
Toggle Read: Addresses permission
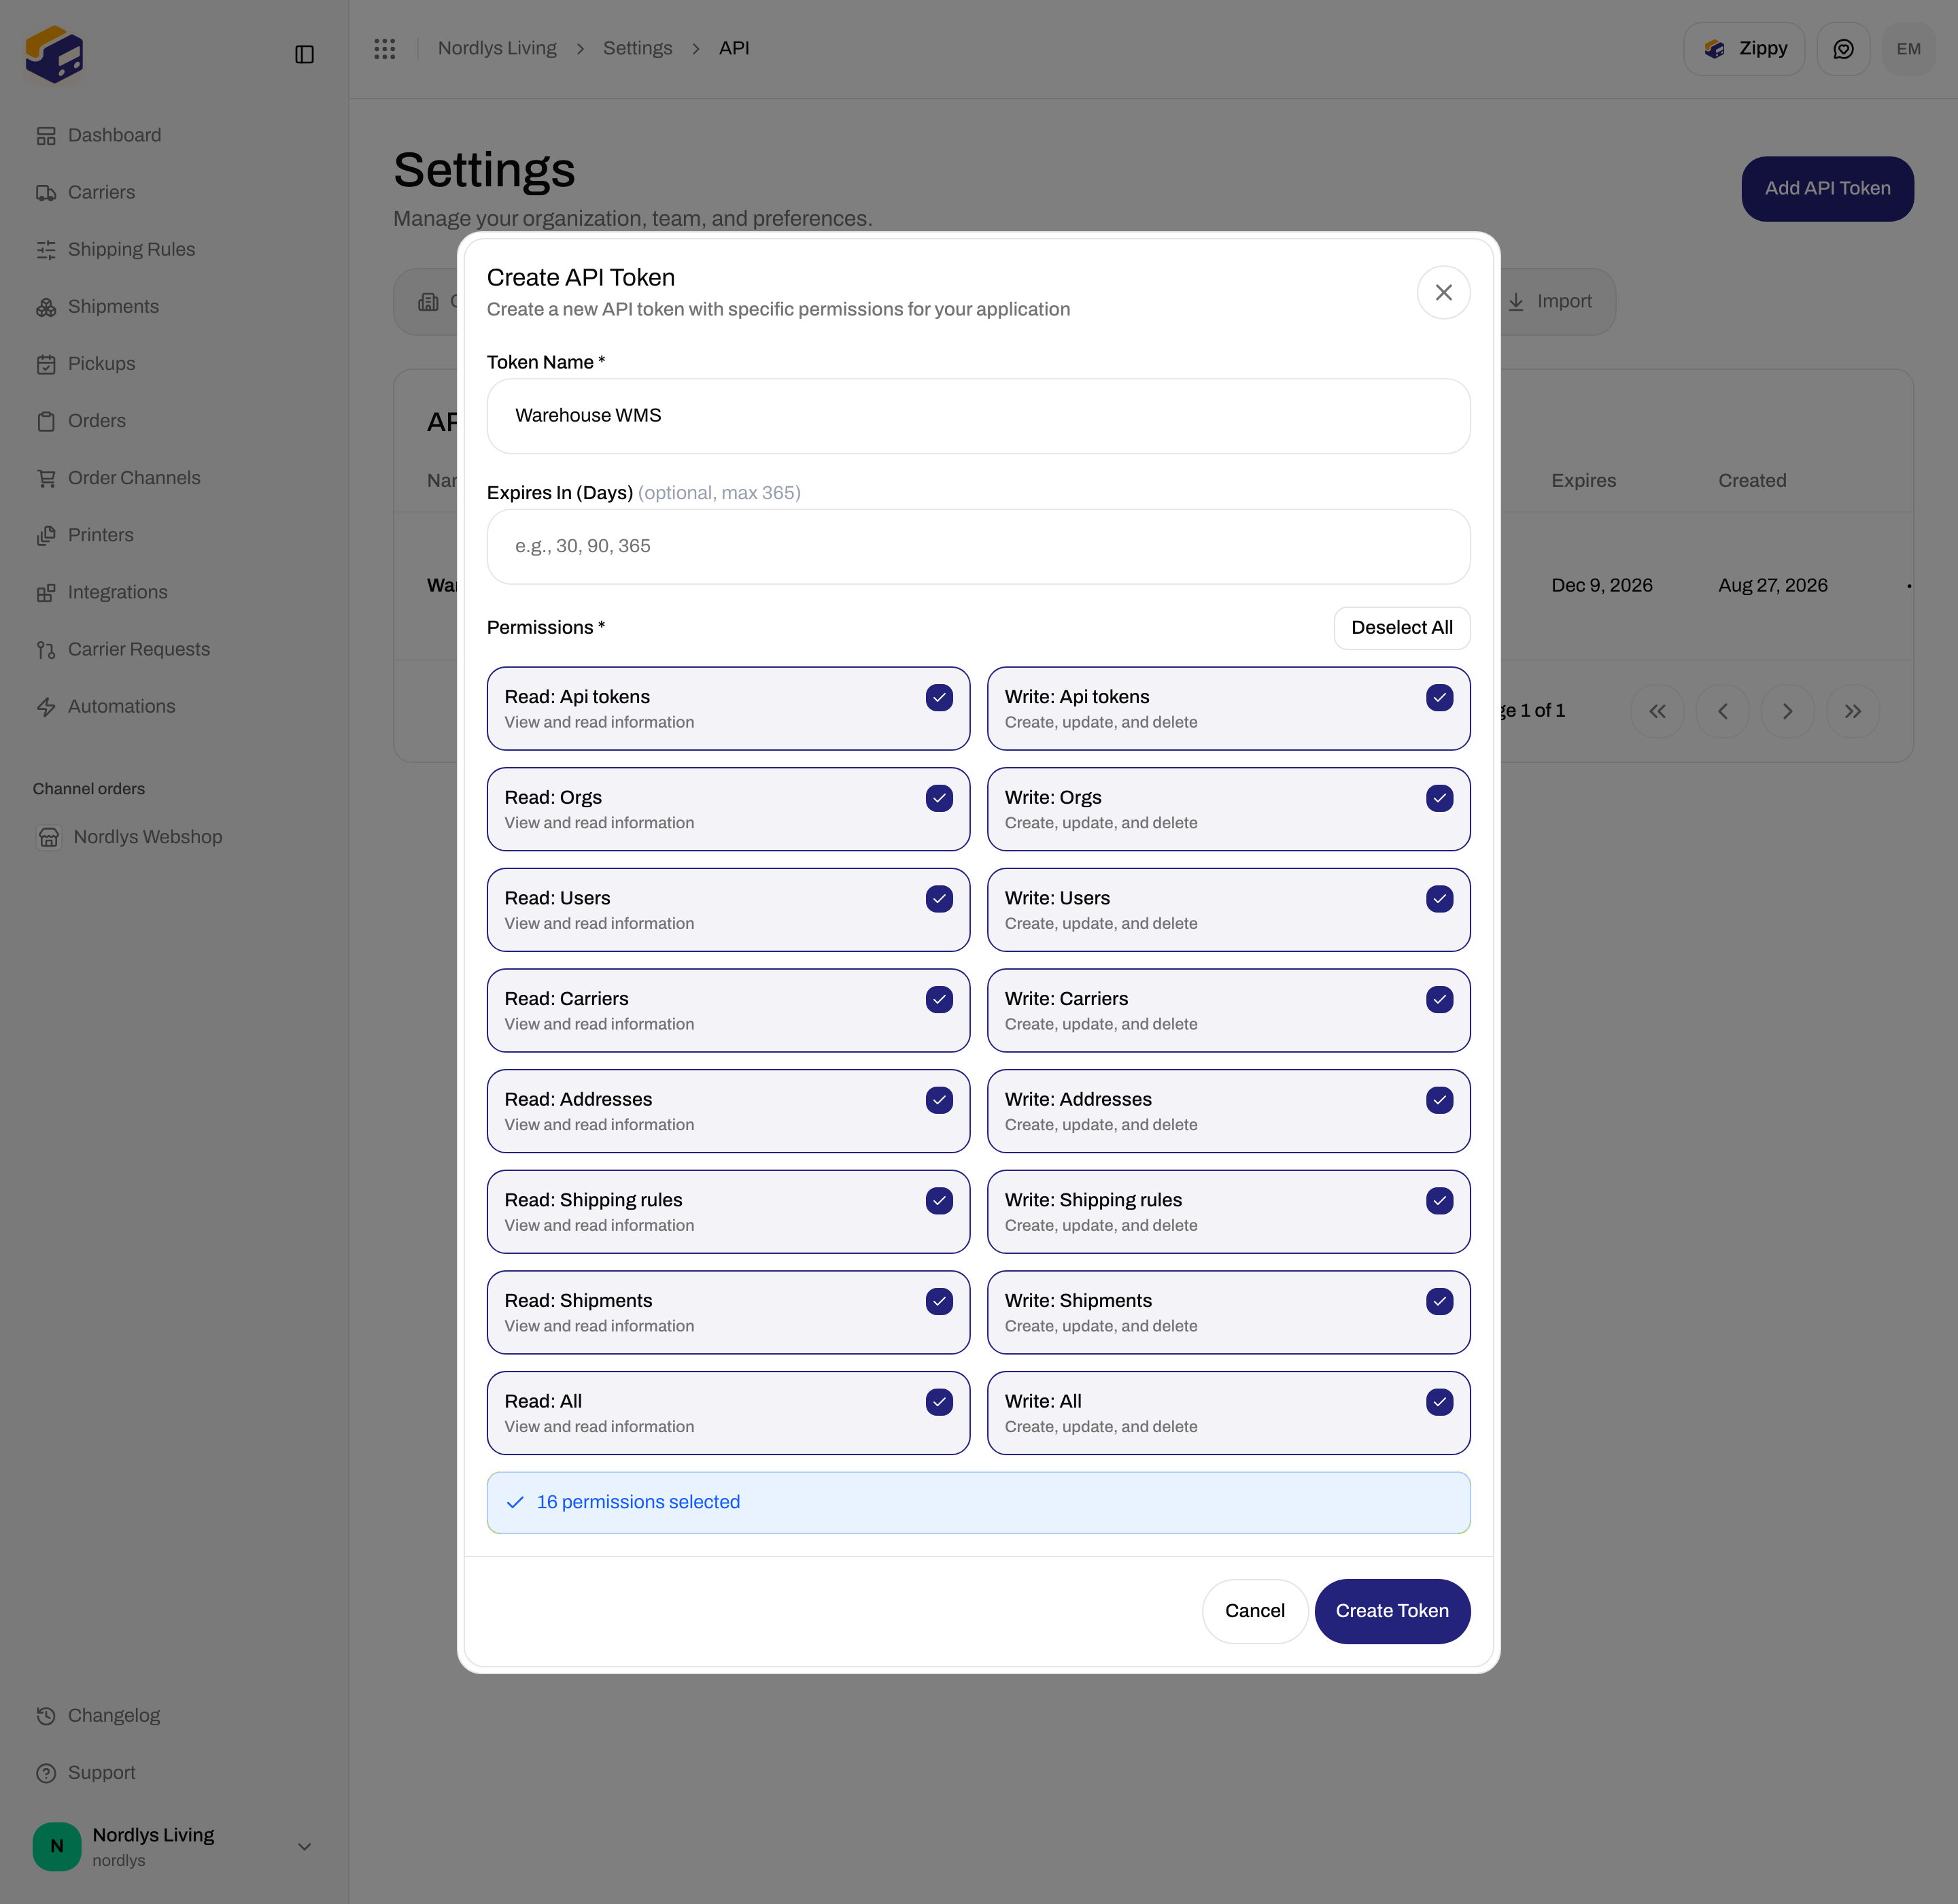(x=938, y=1100)
